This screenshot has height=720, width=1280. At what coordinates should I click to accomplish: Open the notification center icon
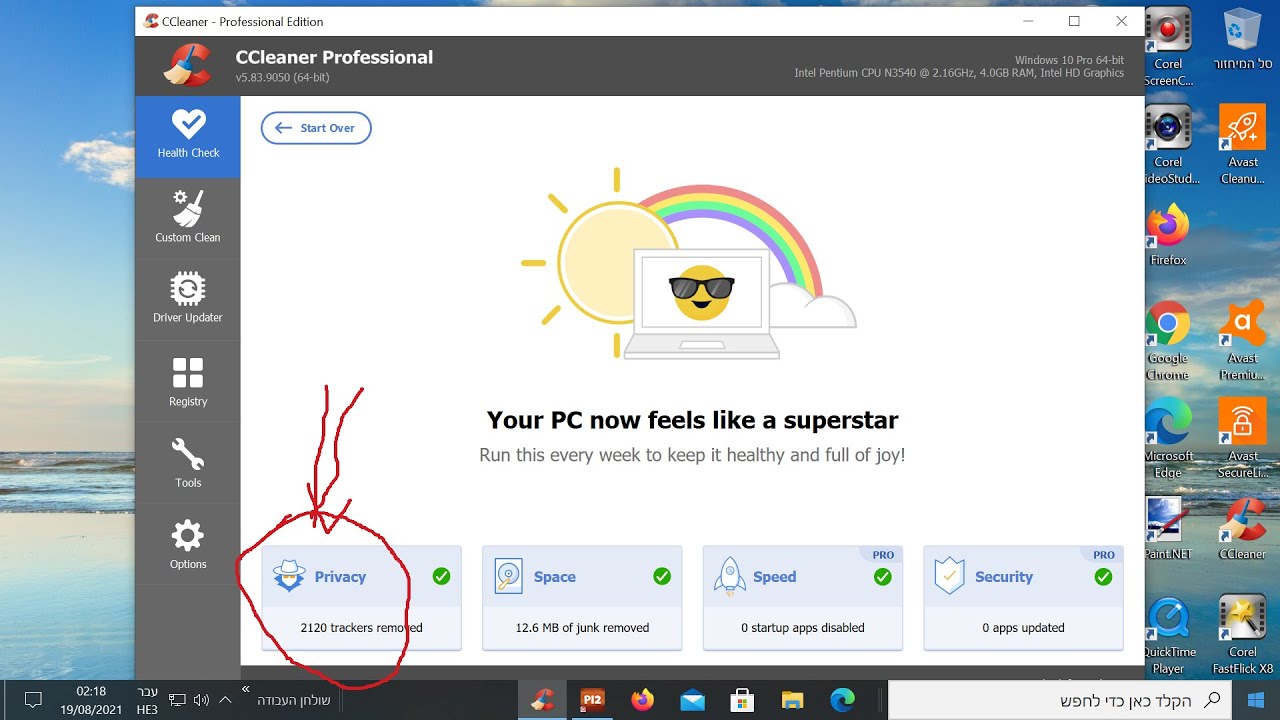(32, 700)
